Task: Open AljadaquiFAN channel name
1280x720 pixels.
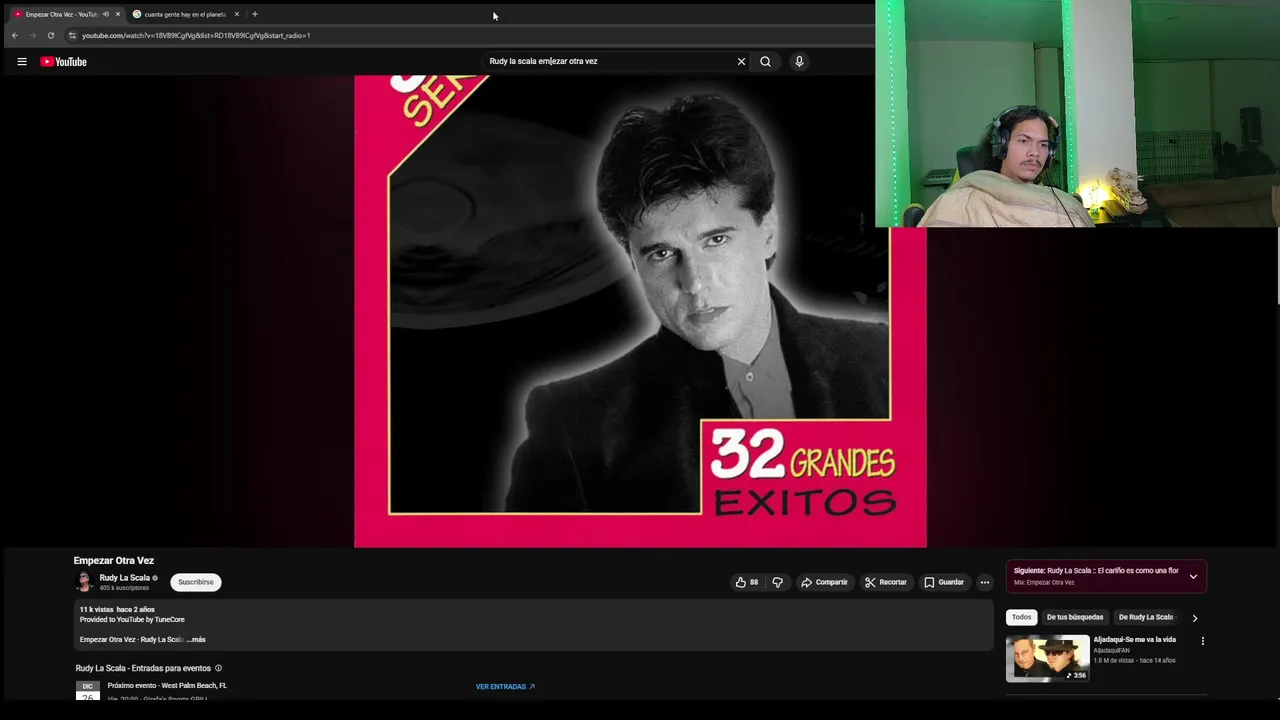Action: point(1111,651)
